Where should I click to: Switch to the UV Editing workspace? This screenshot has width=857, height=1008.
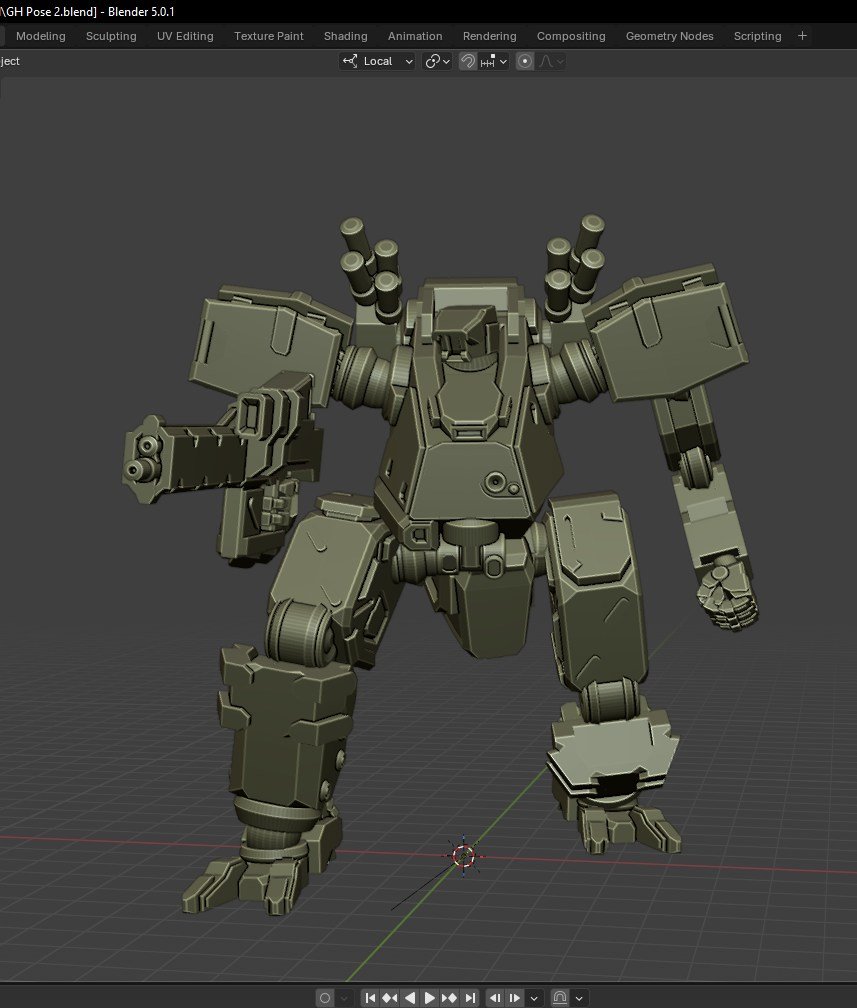[185, 36]
